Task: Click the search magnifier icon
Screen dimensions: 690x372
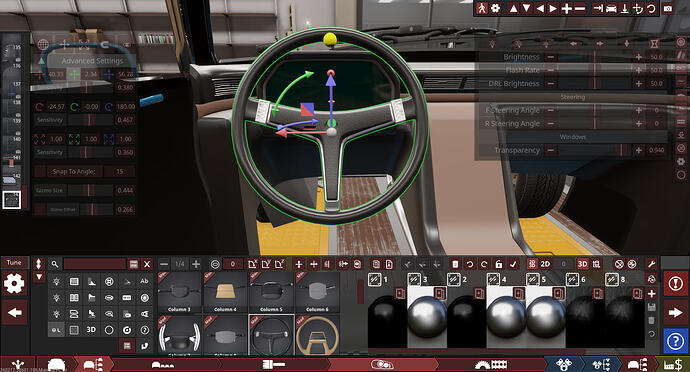Action: [55, 264]
